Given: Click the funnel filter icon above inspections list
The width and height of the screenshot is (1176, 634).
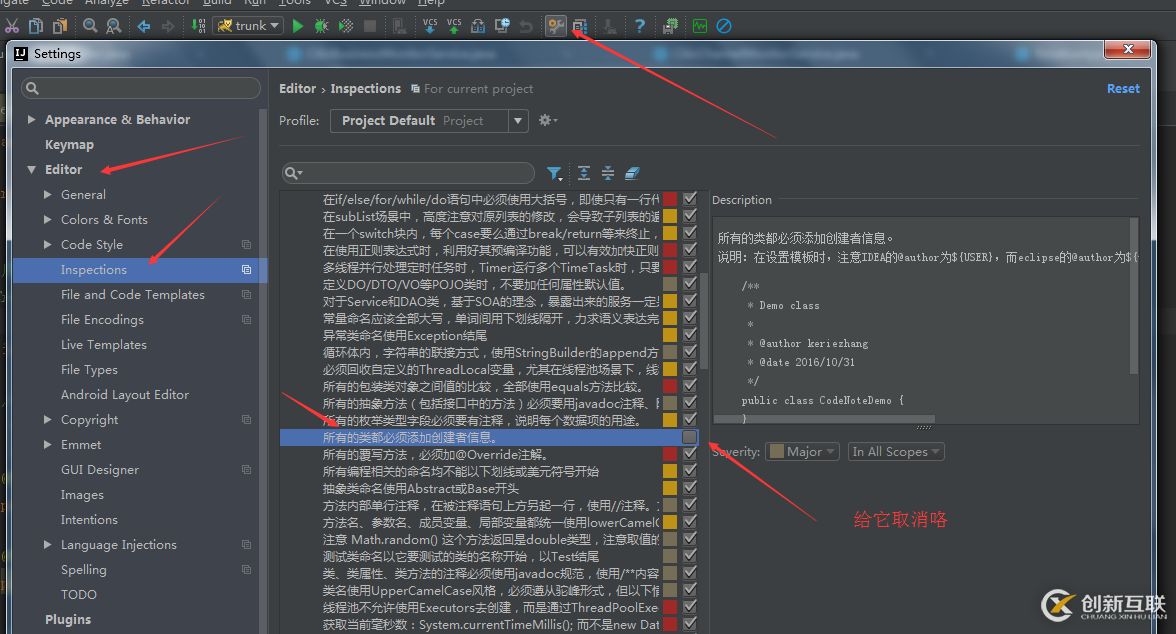Looking at the screenshot, I should 554,173.
